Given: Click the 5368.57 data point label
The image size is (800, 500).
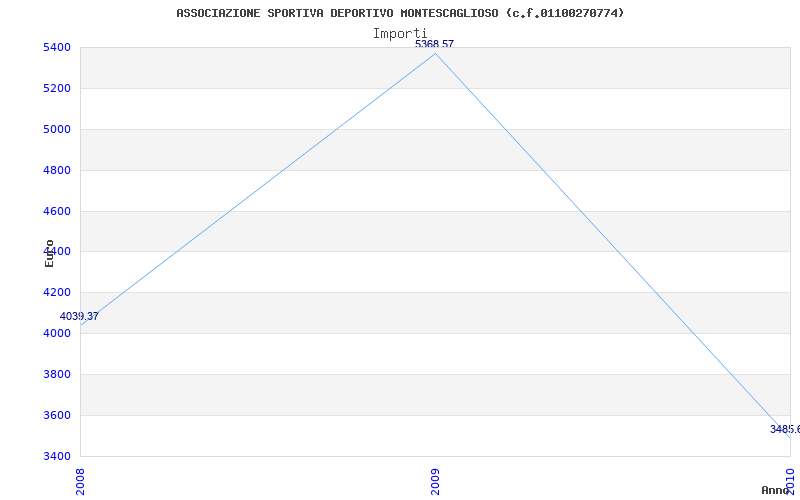Looking at the screenshot, I should [434, 44].
